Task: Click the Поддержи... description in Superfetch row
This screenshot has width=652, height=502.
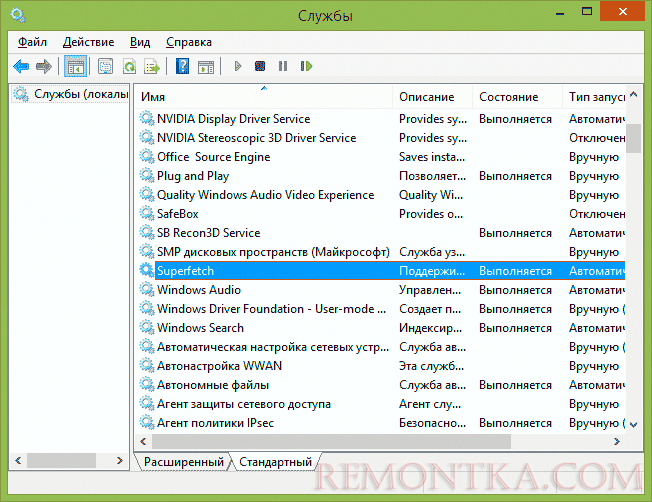Action: click(432, 271)
